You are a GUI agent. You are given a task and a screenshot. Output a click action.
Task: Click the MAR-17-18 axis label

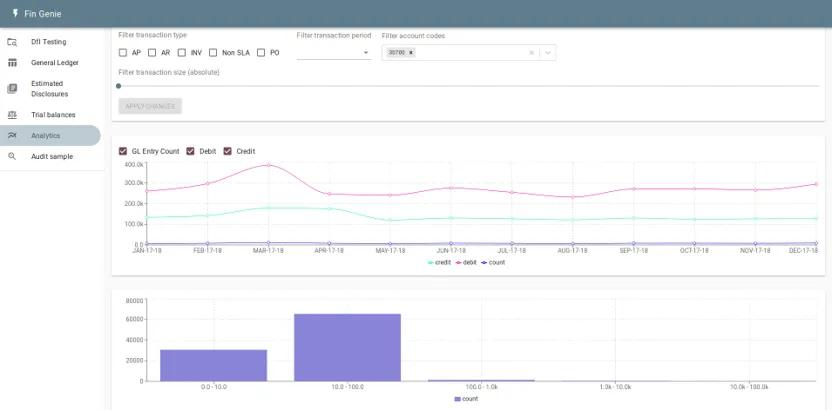coord(268,251)
